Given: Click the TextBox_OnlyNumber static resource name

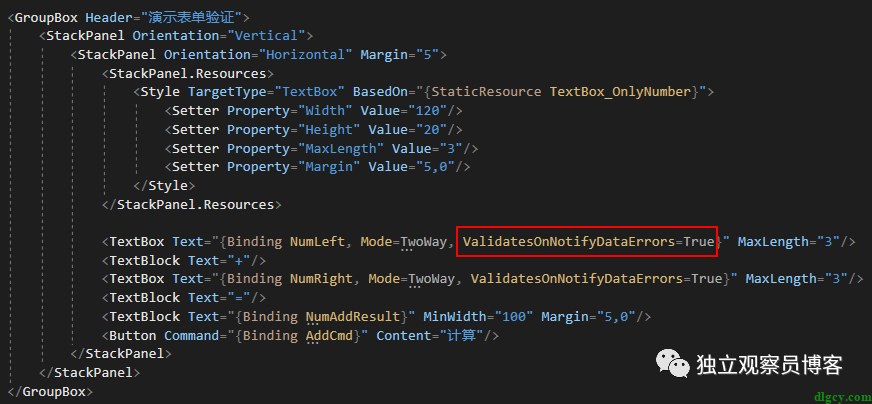Looking at the screenshot, I should (x=621, y=92).
